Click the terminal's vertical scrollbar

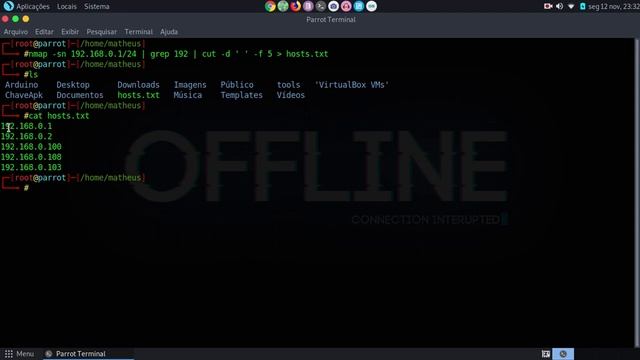click(637, 192)
